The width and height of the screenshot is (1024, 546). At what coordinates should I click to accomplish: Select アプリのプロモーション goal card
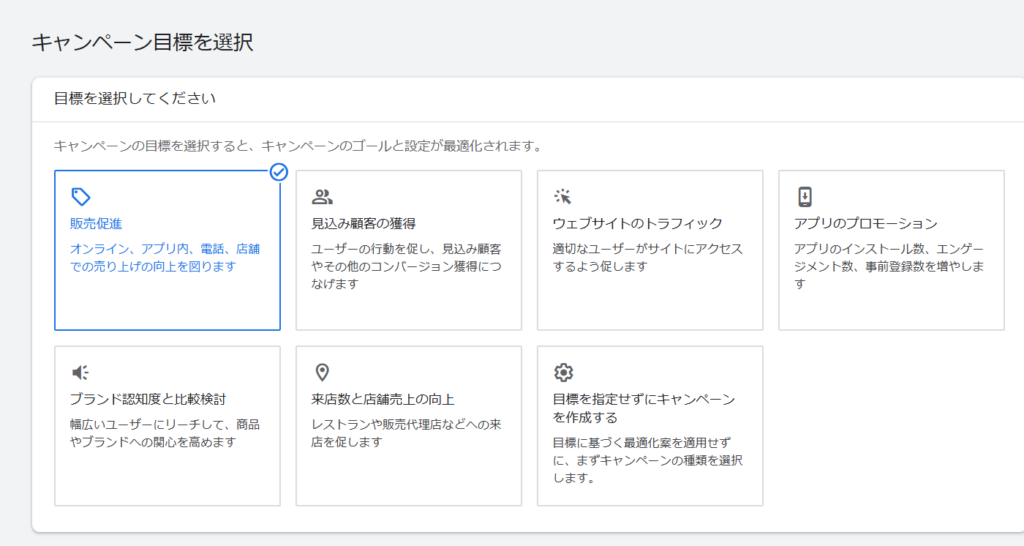click(x=891, y=250)
